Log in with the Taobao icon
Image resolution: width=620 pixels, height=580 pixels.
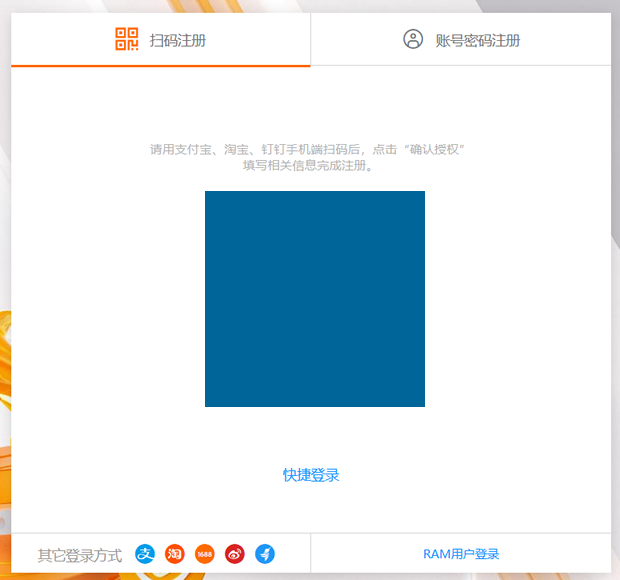tap(175, 554)
